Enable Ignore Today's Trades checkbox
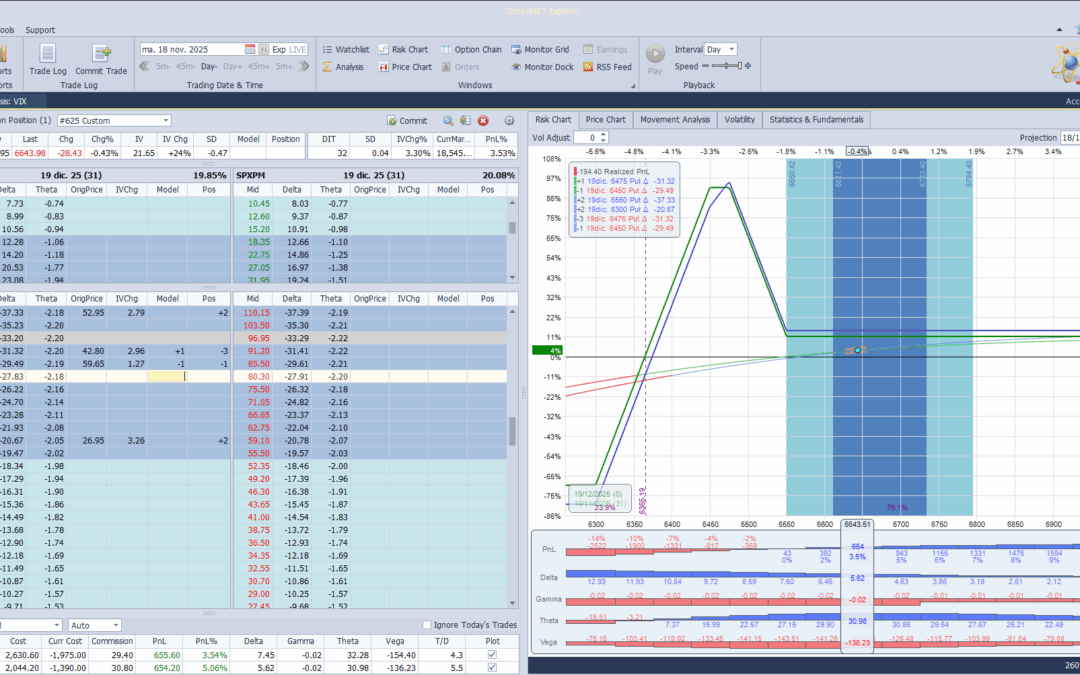1080x675 pixels. 427,625
